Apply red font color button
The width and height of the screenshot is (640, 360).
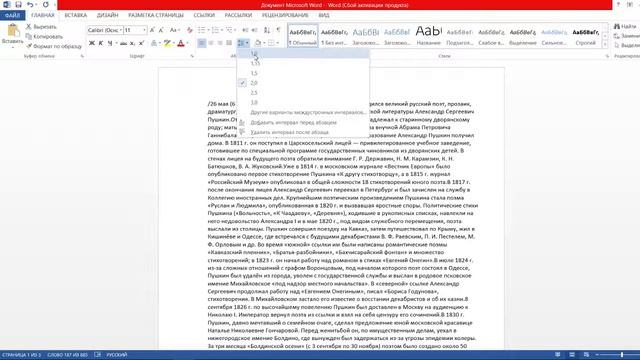181,43
